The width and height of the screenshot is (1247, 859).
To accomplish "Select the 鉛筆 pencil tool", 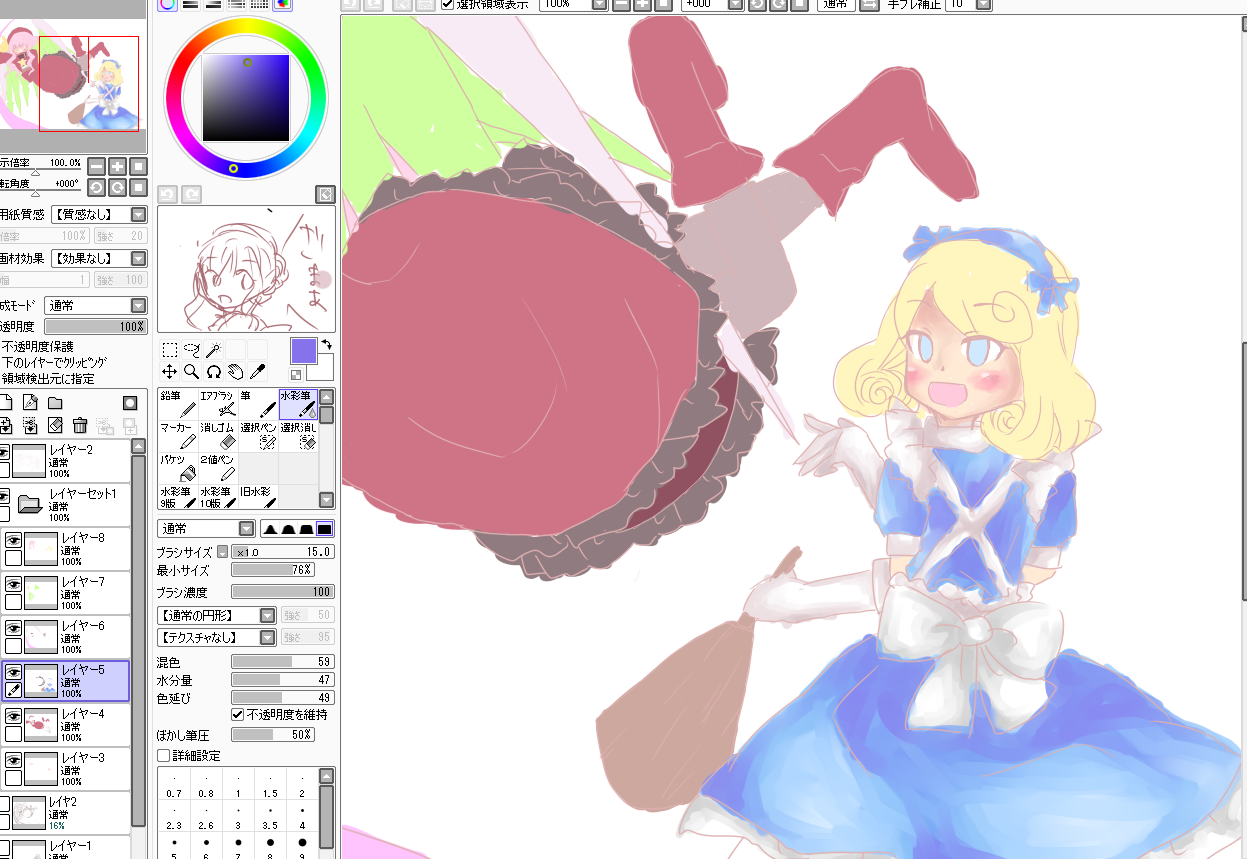I will coord(178,404).
